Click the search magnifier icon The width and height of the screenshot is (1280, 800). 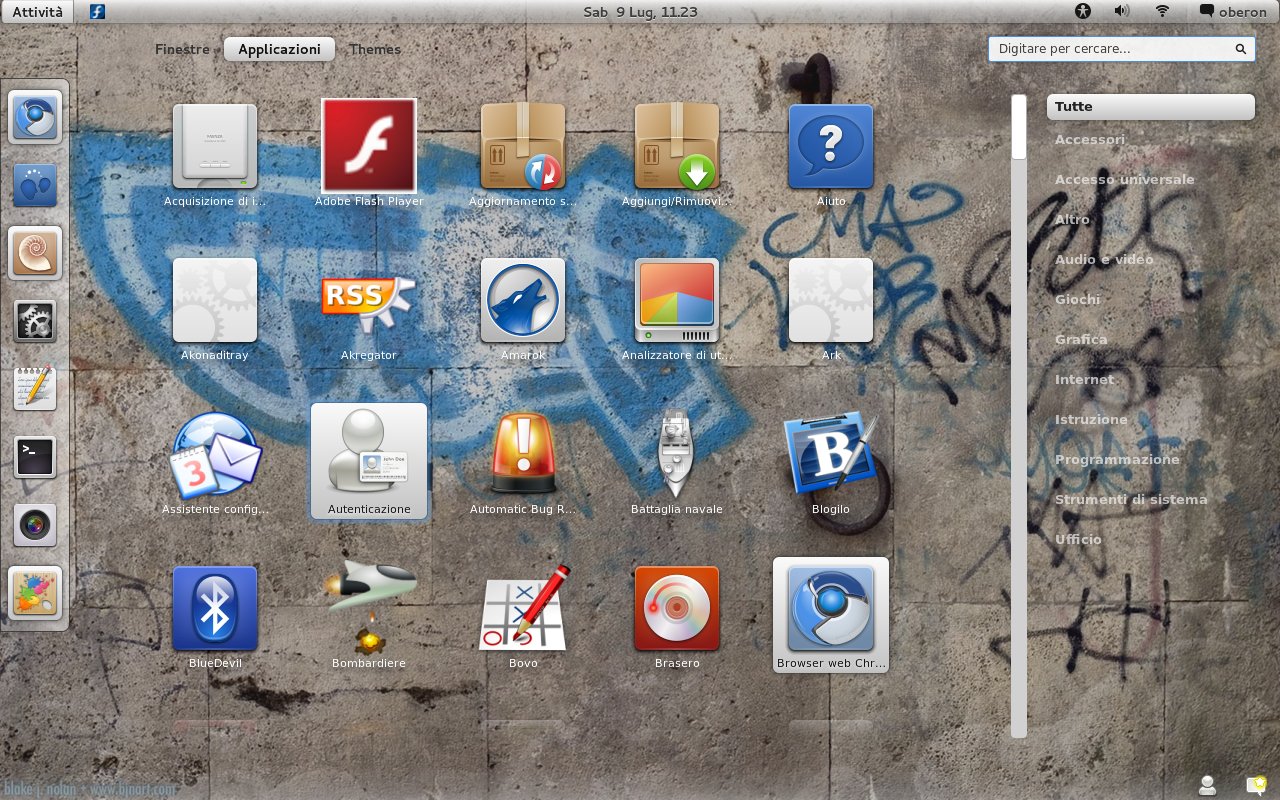click(1241, 49)
